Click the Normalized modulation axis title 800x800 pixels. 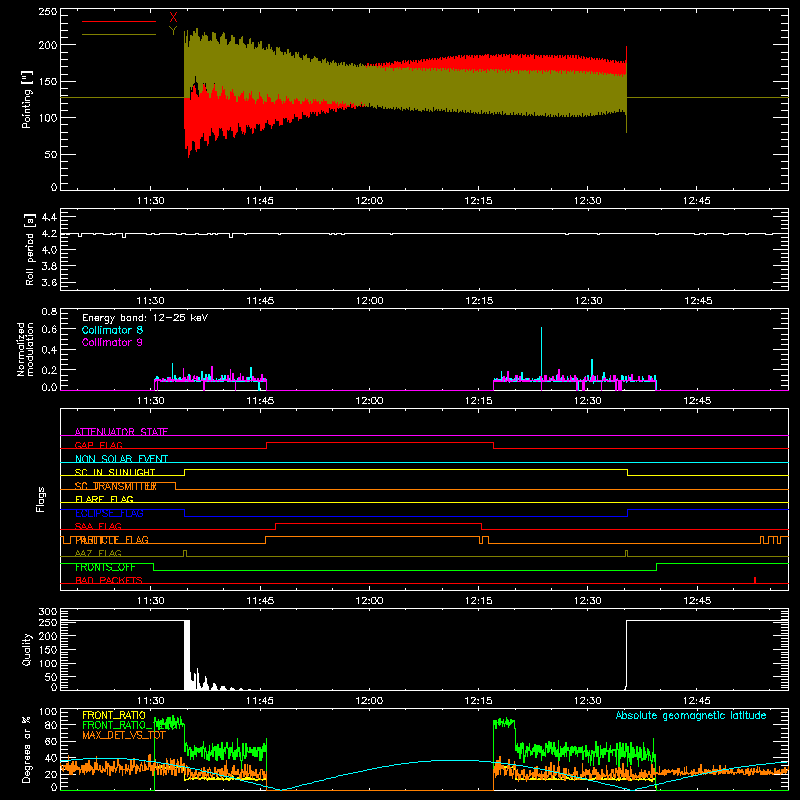click(x=26, y=349)
